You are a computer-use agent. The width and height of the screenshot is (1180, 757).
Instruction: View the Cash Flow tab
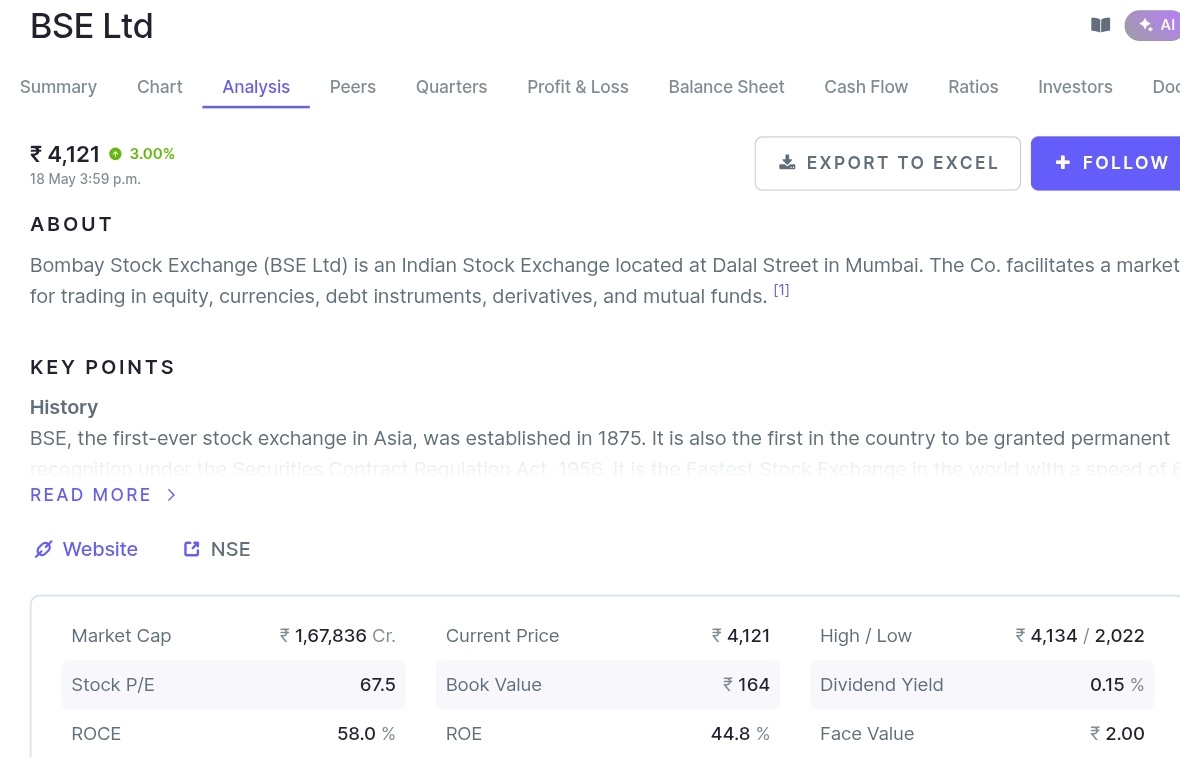point(866,87)
